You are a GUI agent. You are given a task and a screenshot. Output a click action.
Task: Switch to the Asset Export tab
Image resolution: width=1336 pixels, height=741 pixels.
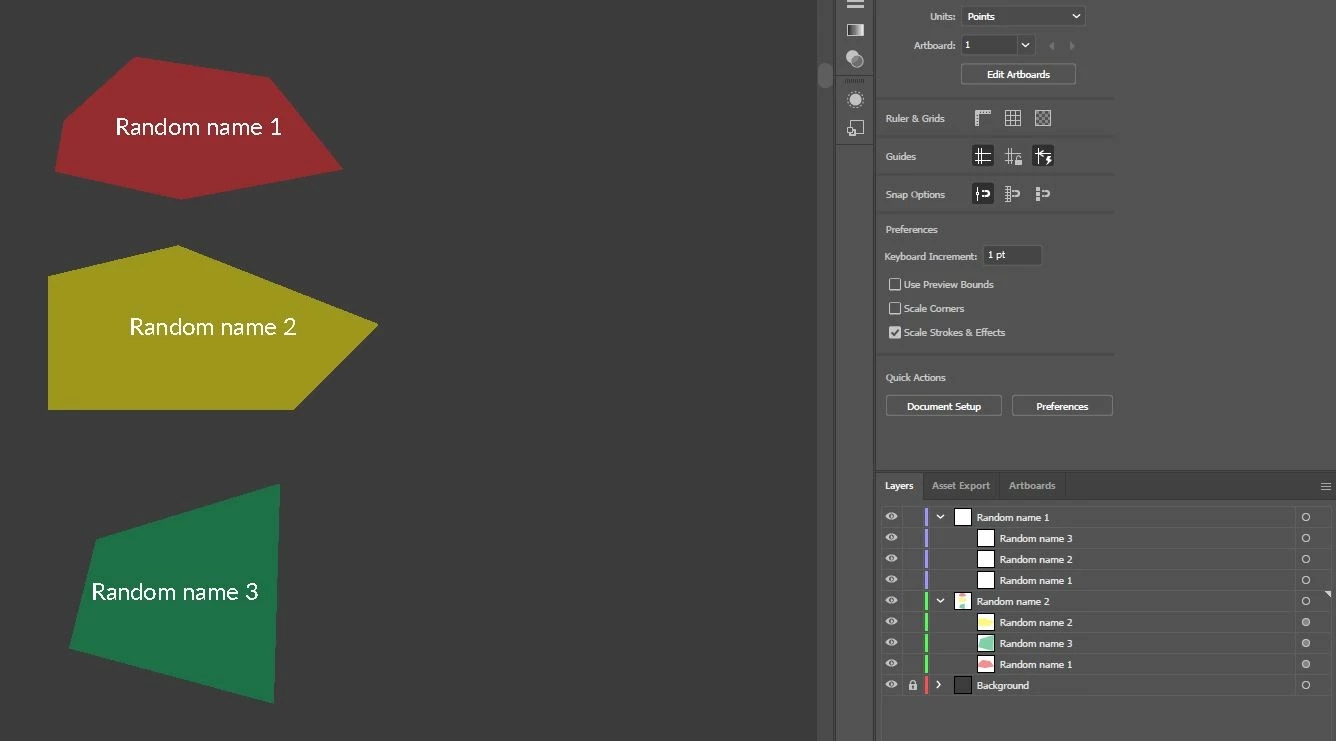[x=961, y=486]
